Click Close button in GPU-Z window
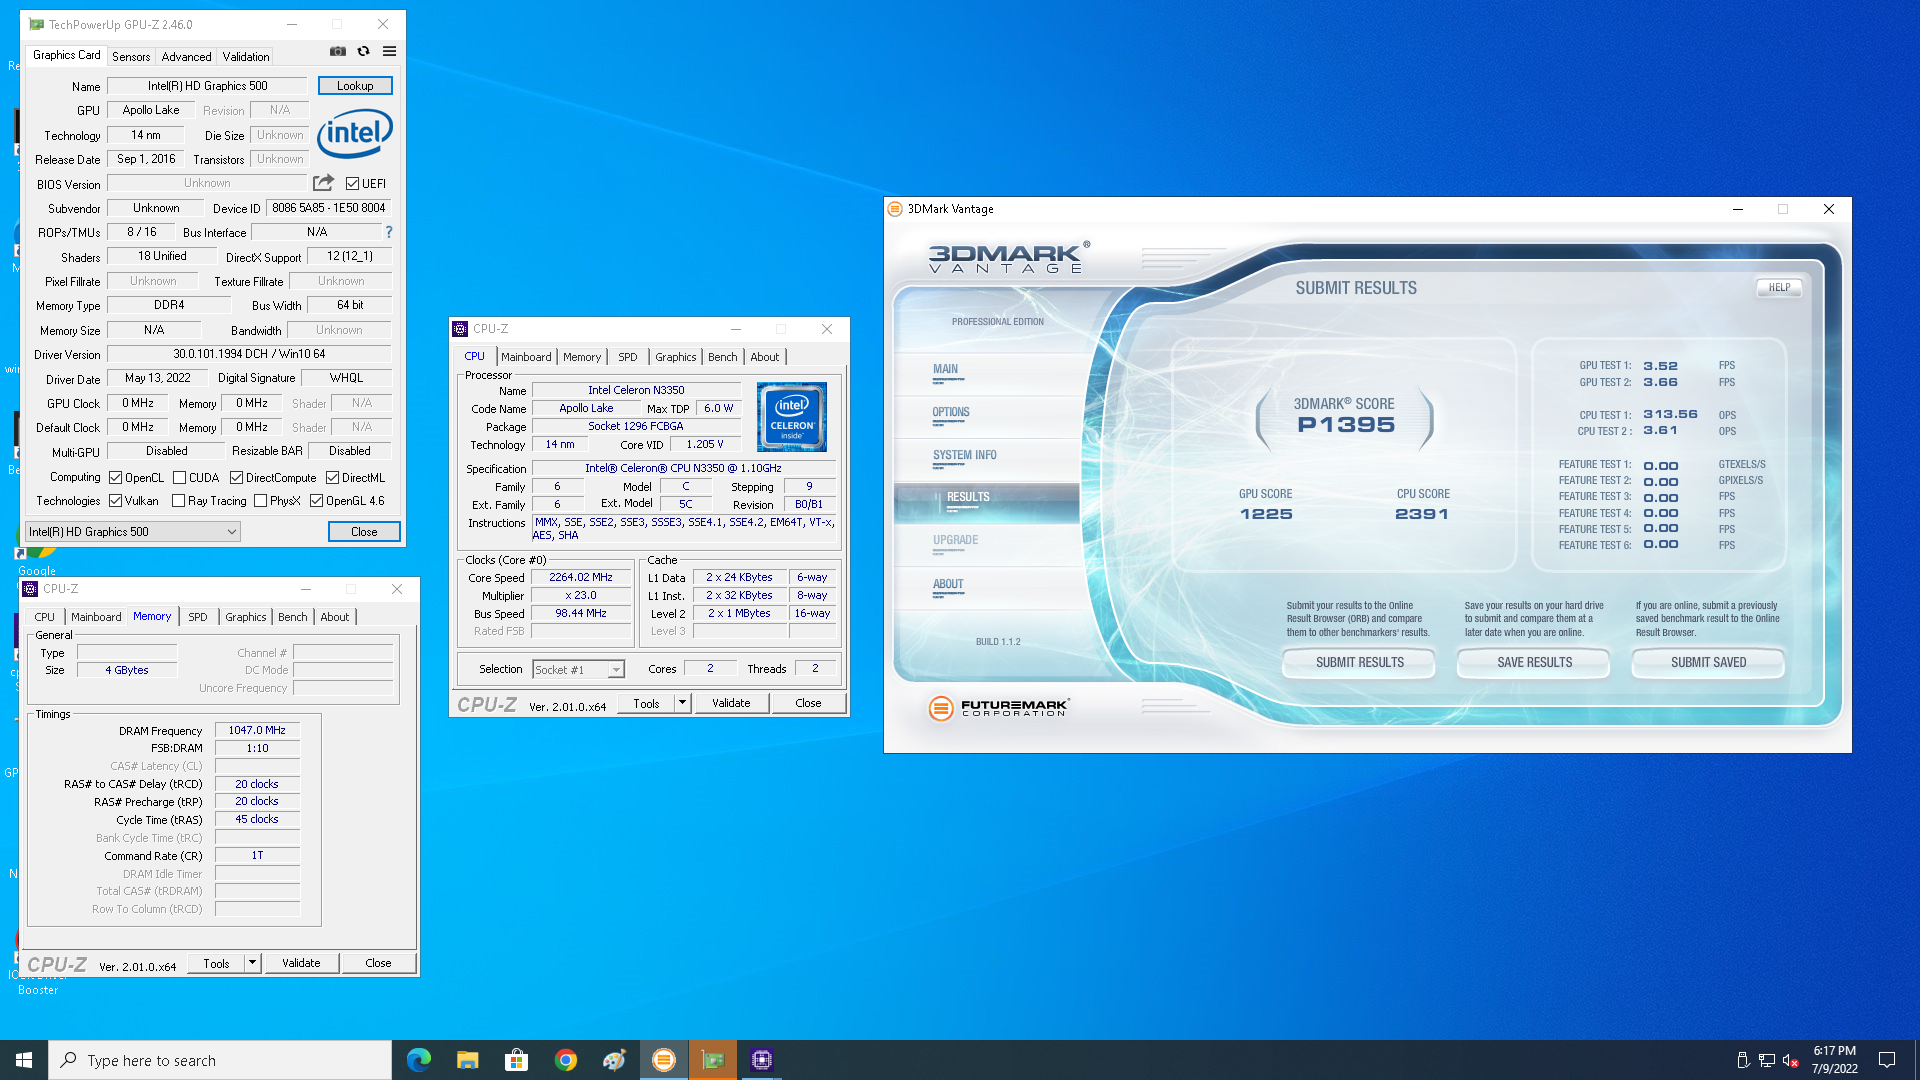Viewport: 1920px width, 1080px height. pos(364,532)
